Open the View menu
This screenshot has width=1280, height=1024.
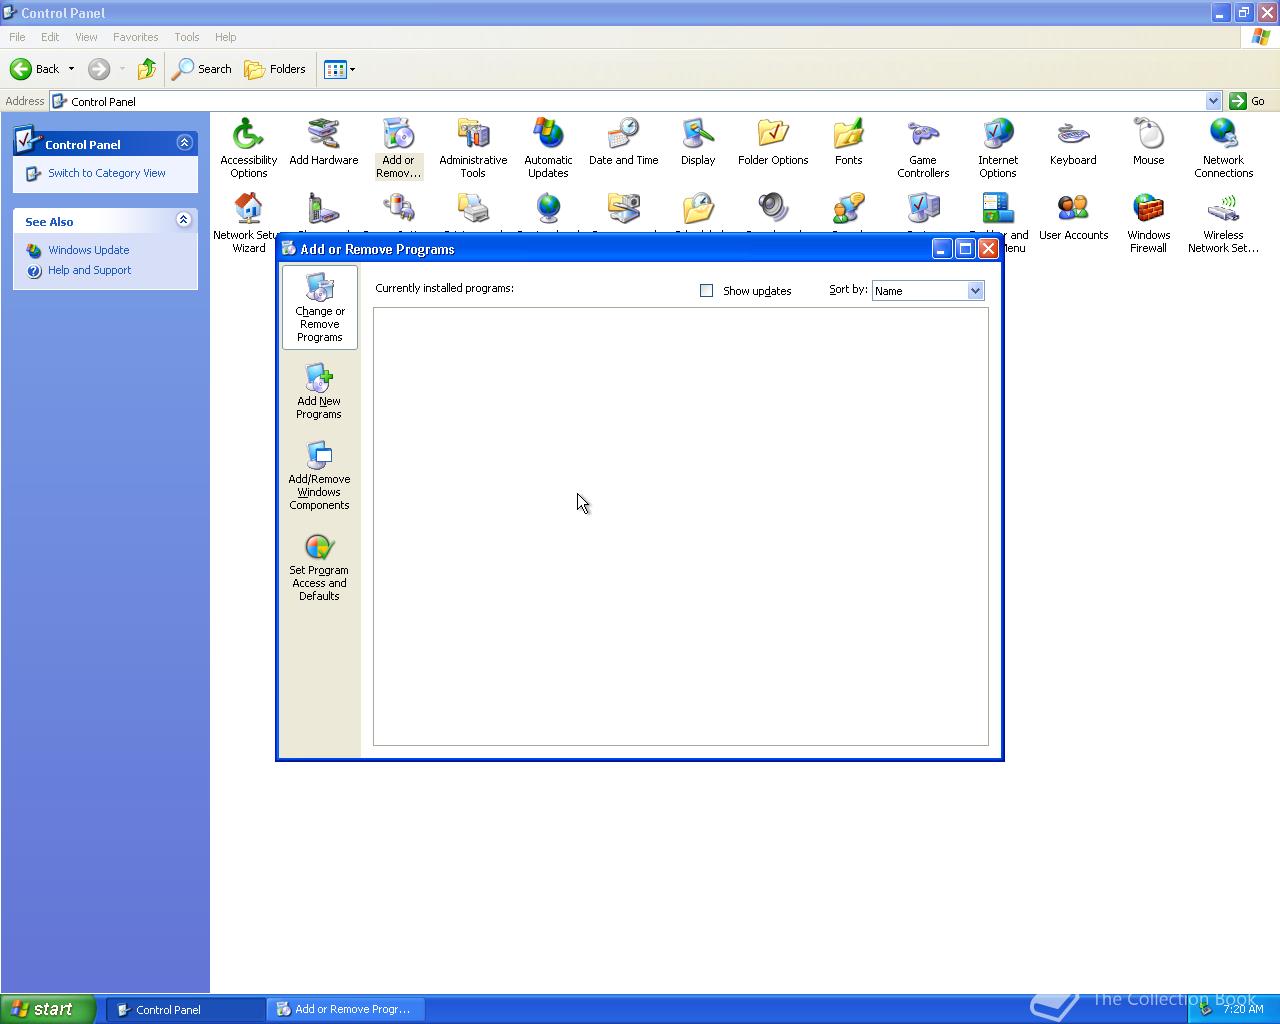click(x=86, y=37)
